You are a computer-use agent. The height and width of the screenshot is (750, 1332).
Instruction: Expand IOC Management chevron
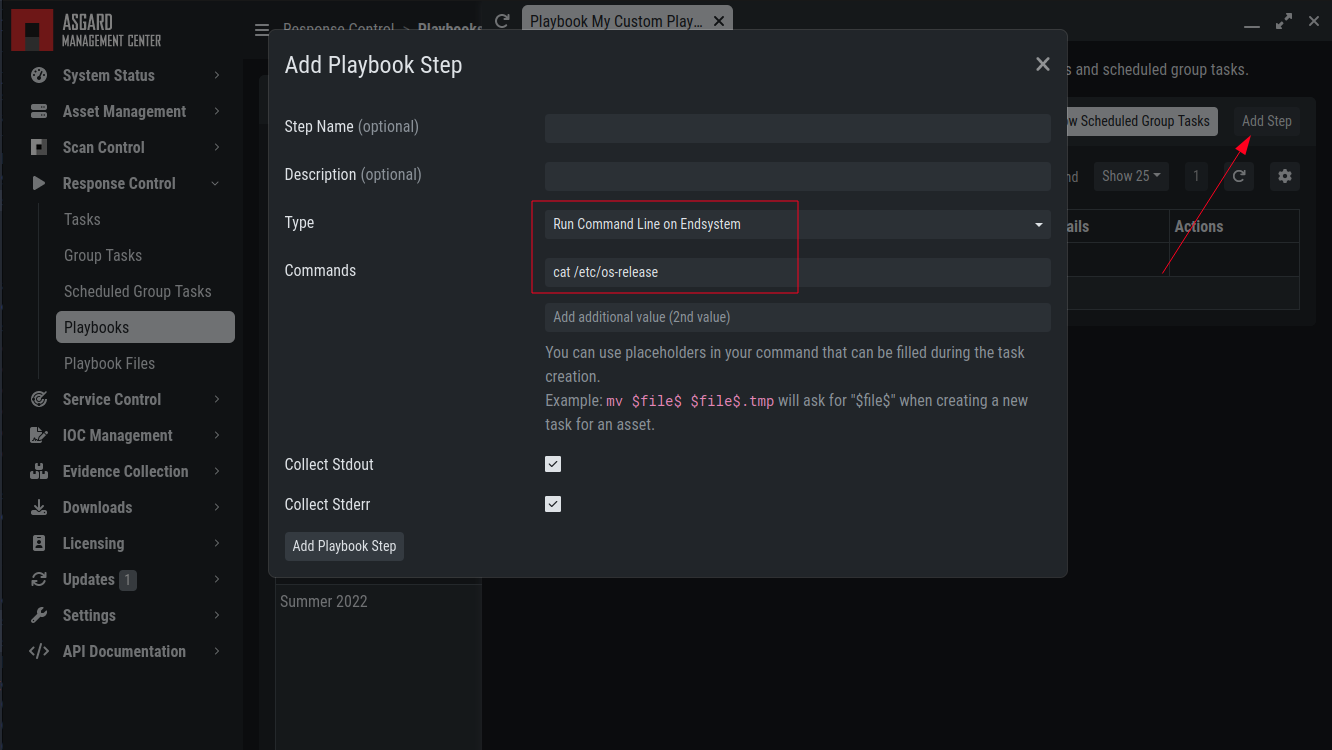pos(217,435)
